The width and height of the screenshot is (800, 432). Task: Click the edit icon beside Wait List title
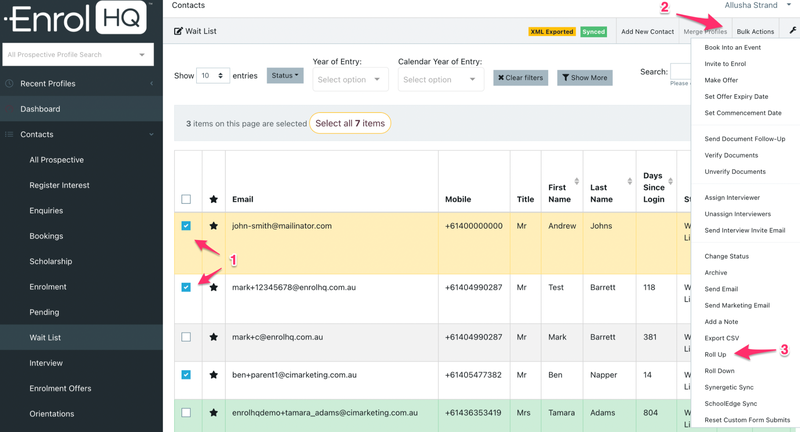pyautogui.click(x=179, y=31)
